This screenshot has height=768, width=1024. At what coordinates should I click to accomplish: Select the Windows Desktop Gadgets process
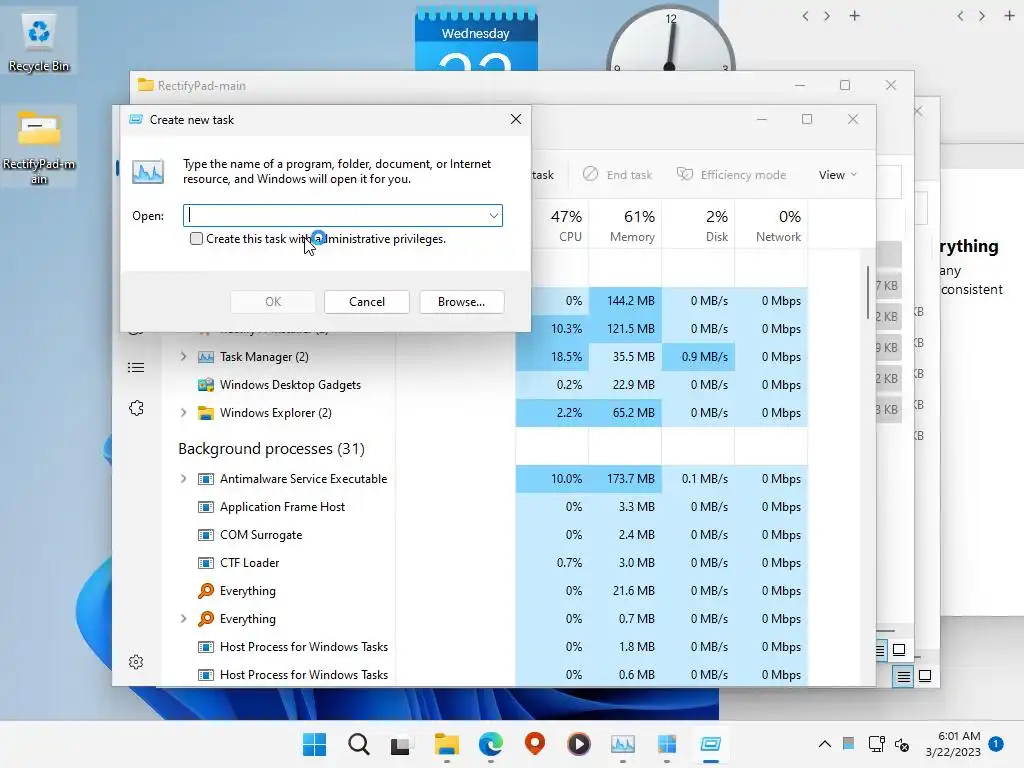290,385
